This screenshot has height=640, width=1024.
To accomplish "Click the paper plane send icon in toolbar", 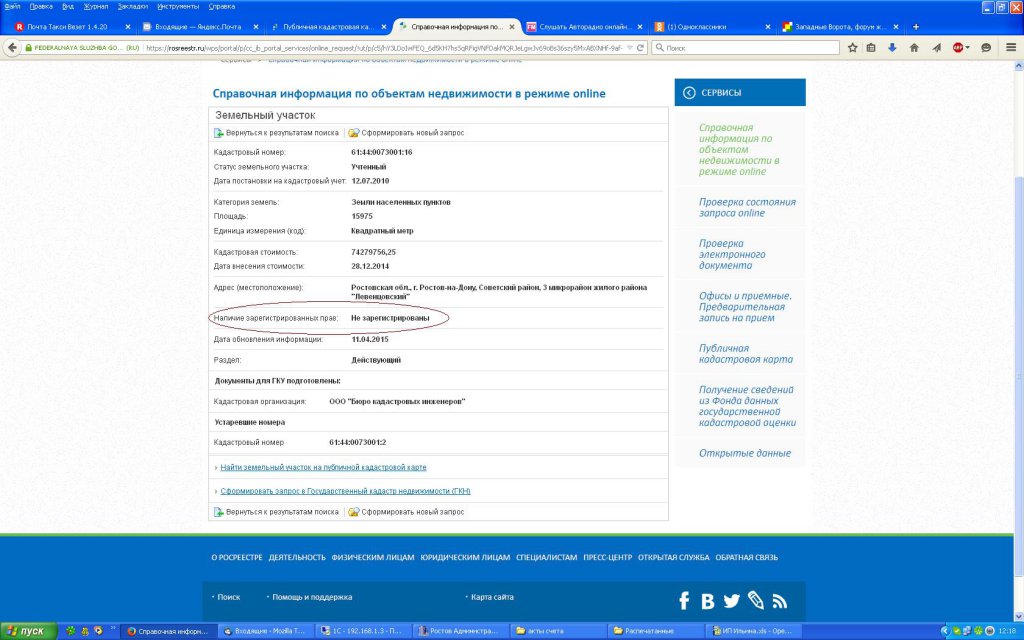I will pos(936,48).
